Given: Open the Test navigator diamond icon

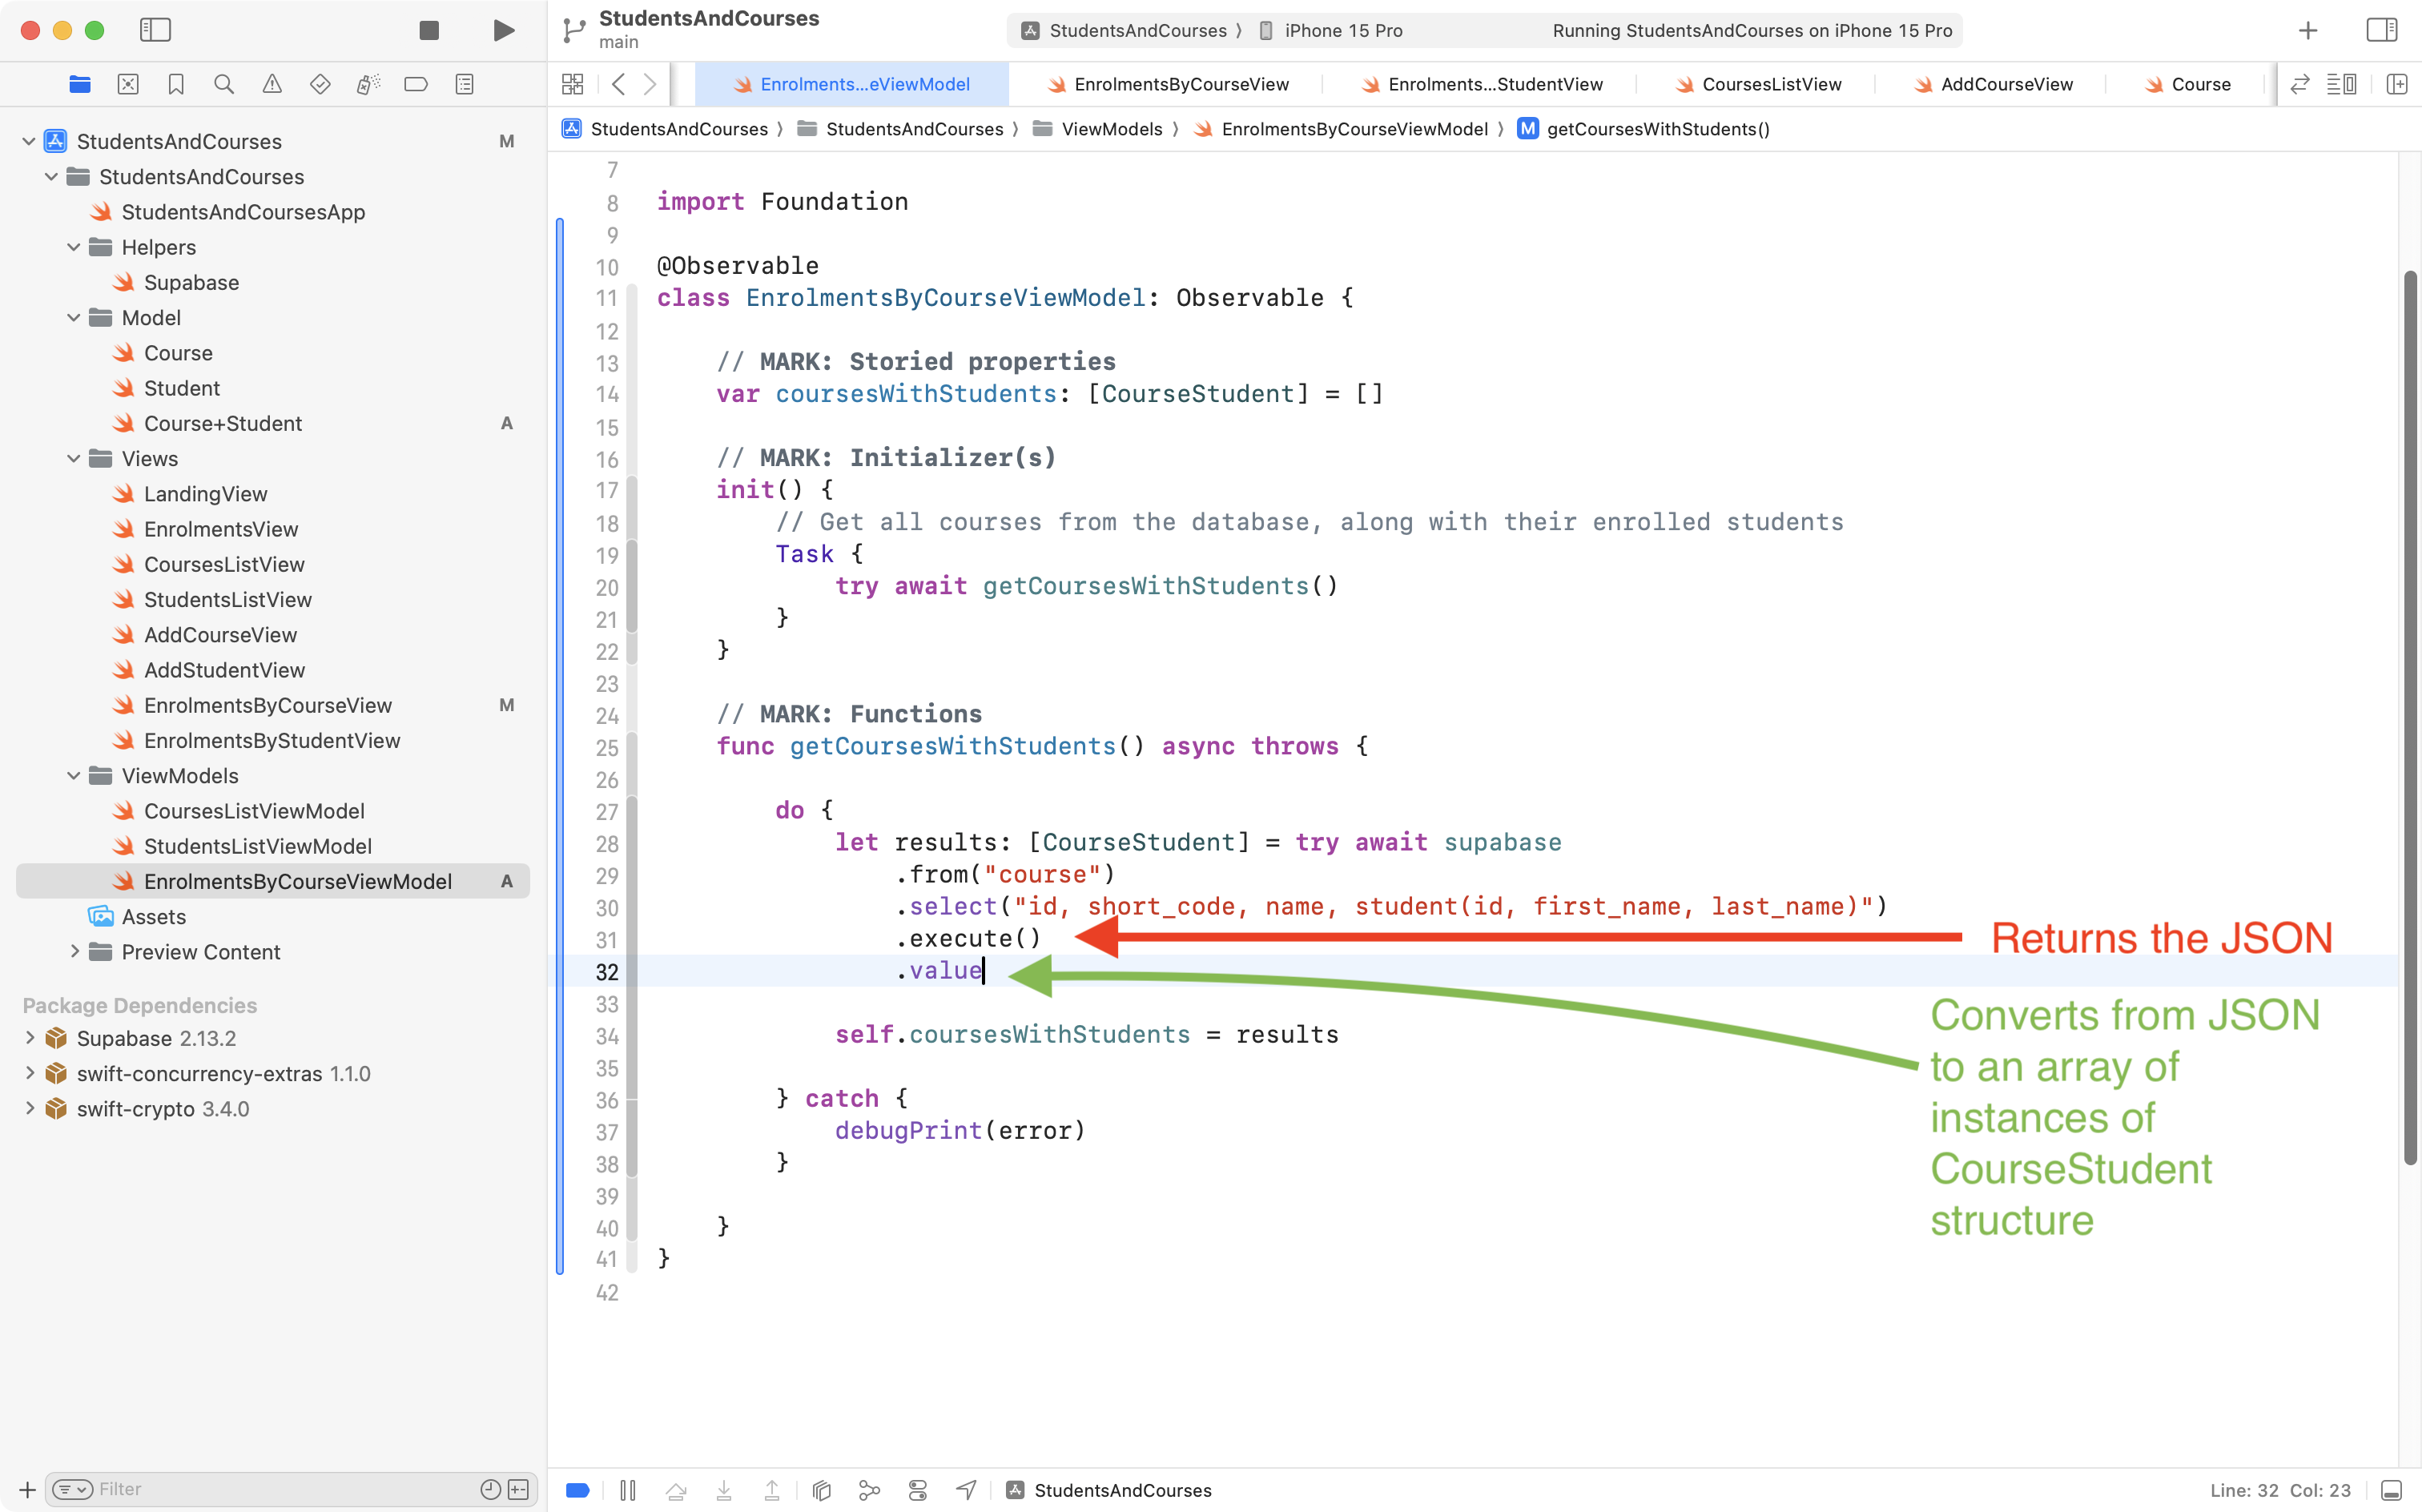Looking at the screenshot, I should pos(320,84).
